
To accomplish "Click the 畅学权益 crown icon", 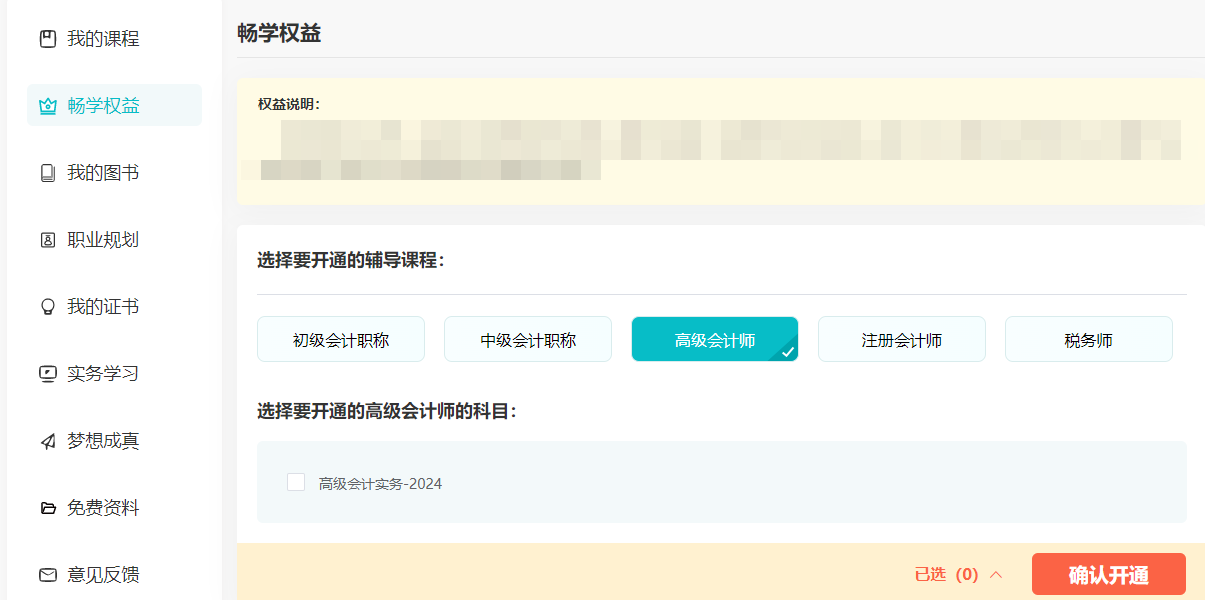I will pyautogui.click(x=46, y=105).
